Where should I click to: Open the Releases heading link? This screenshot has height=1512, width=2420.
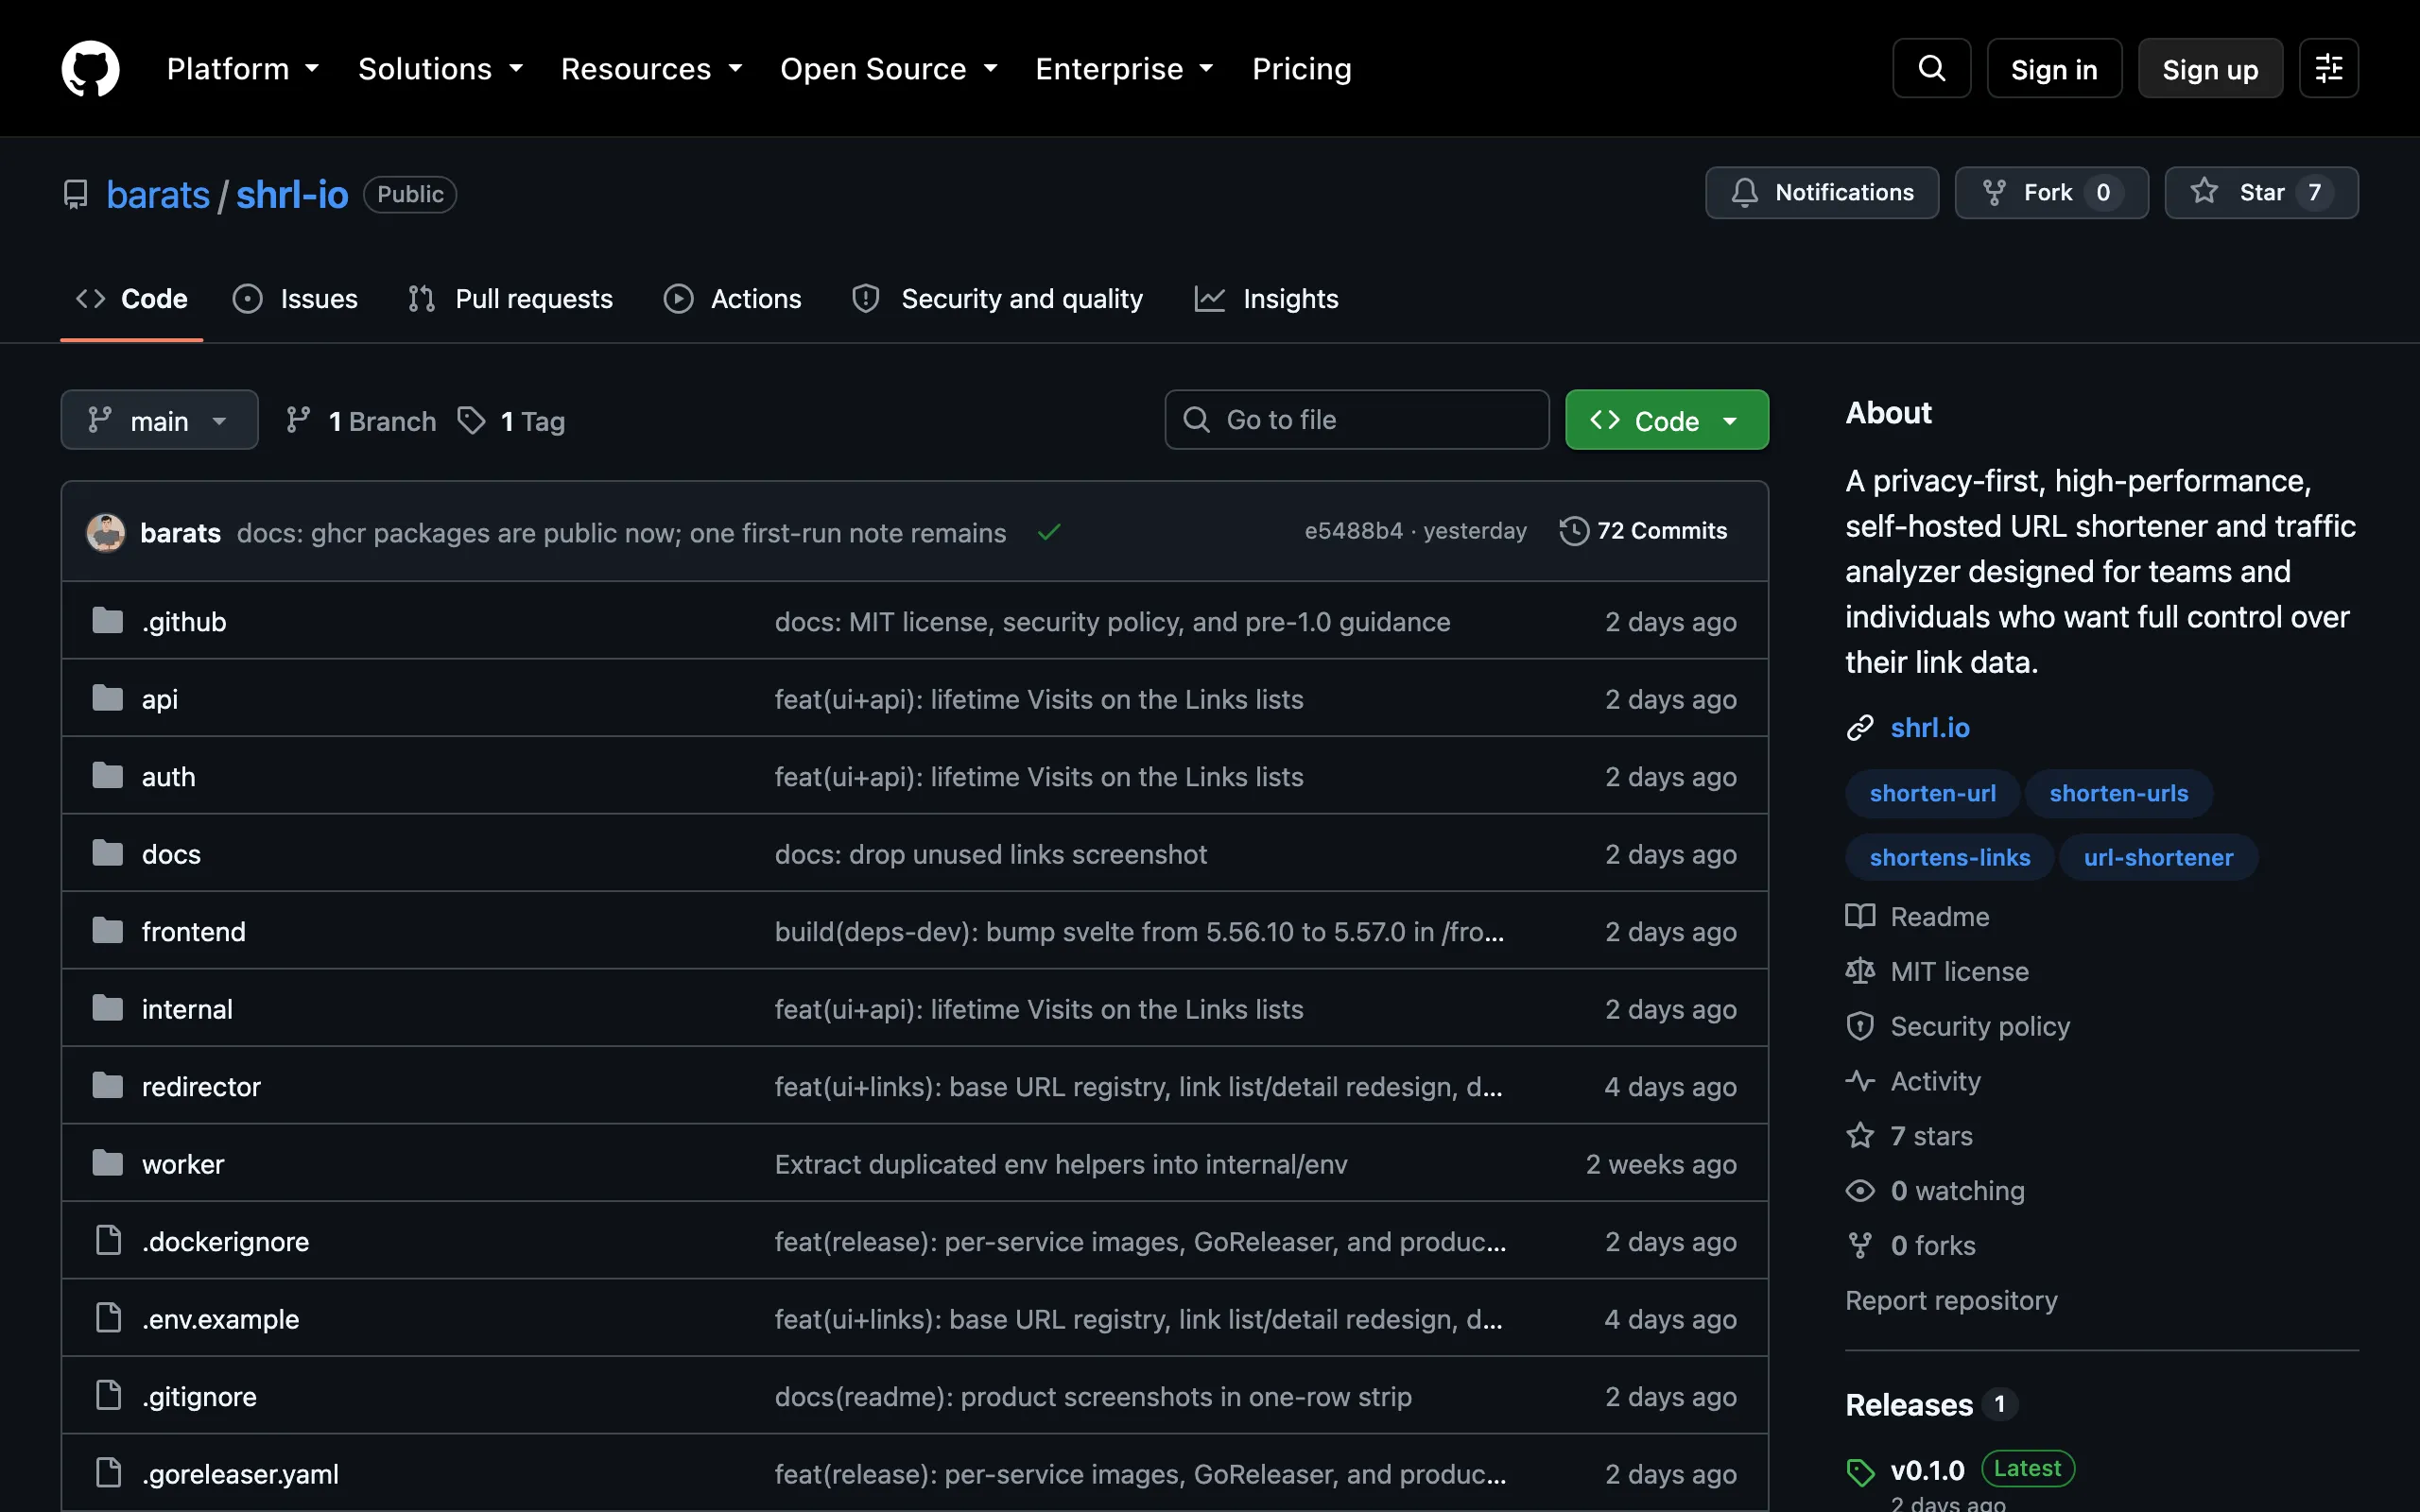1909,1404
